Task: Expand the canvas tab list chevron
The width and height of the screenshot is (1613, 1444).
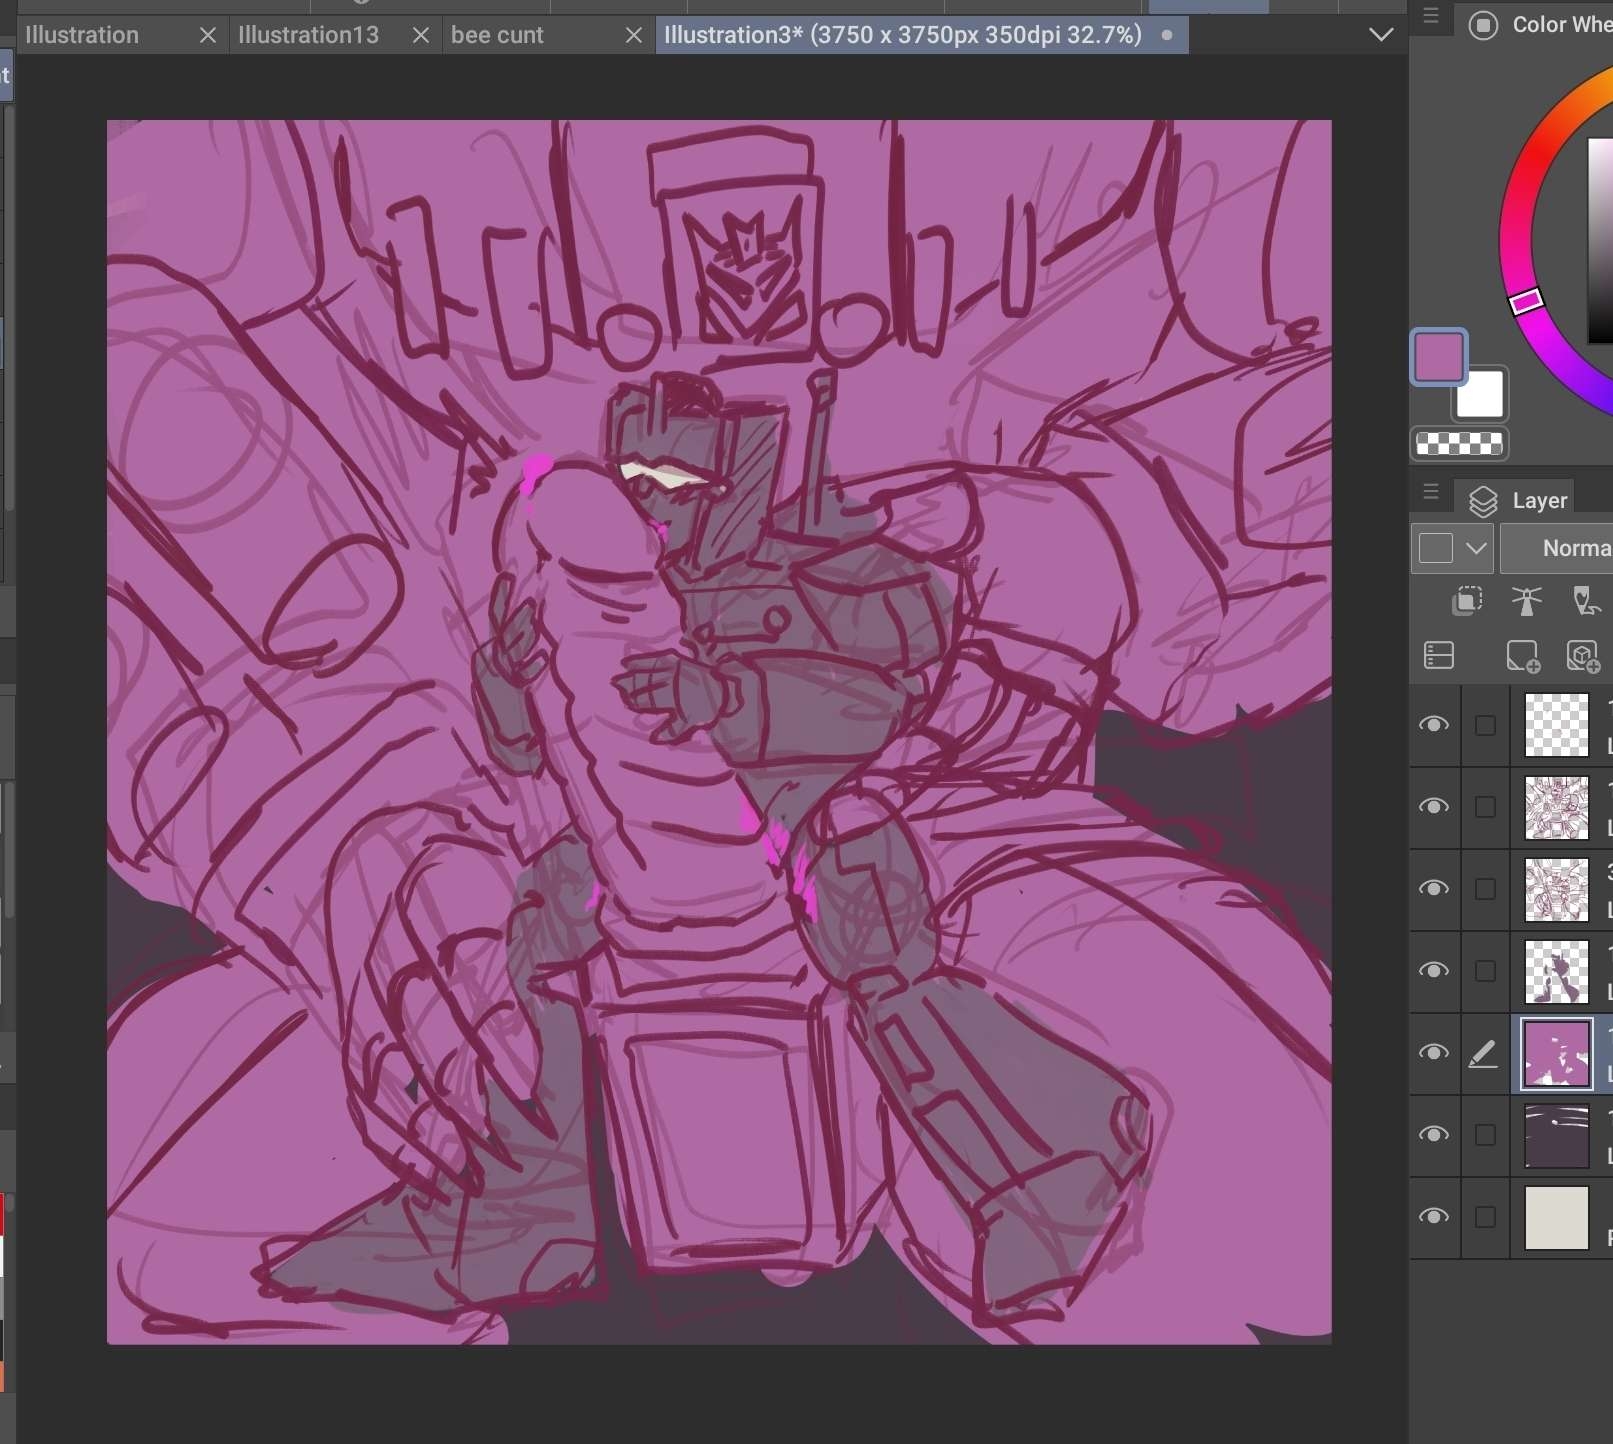Action: coord(1381,35)
